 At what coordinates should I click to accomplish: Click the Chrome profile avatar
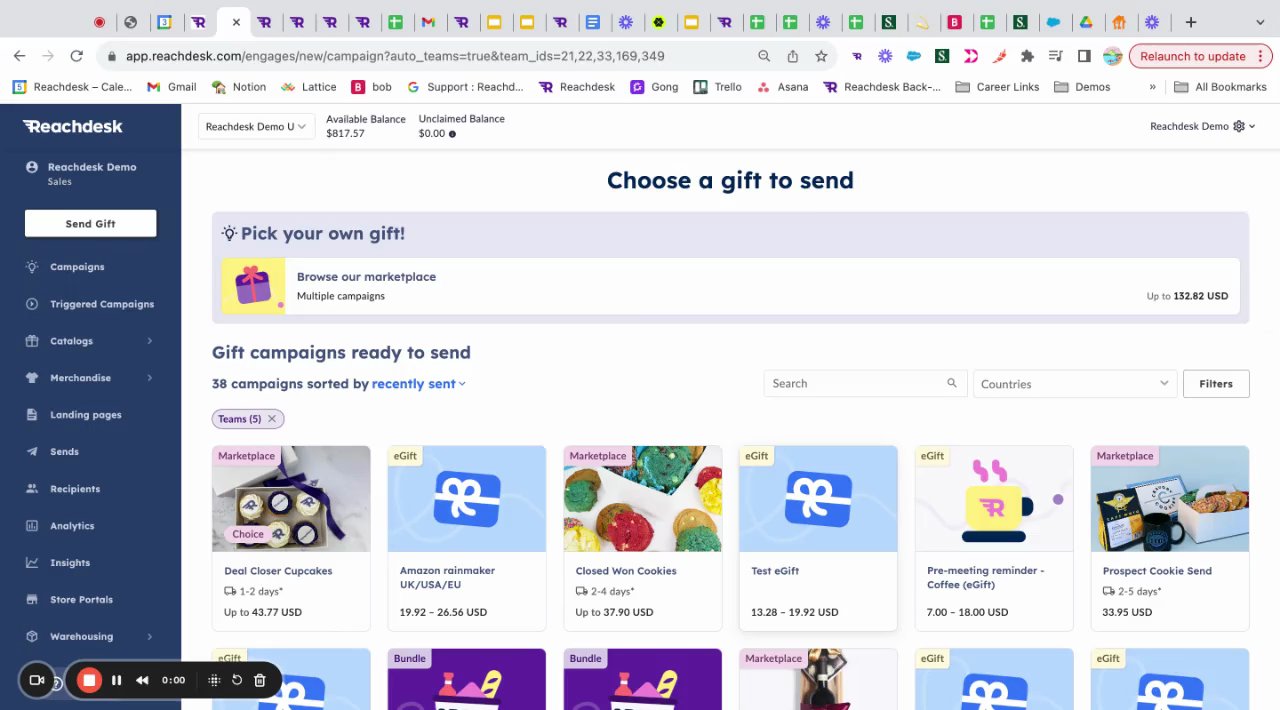click(1113, 56)
